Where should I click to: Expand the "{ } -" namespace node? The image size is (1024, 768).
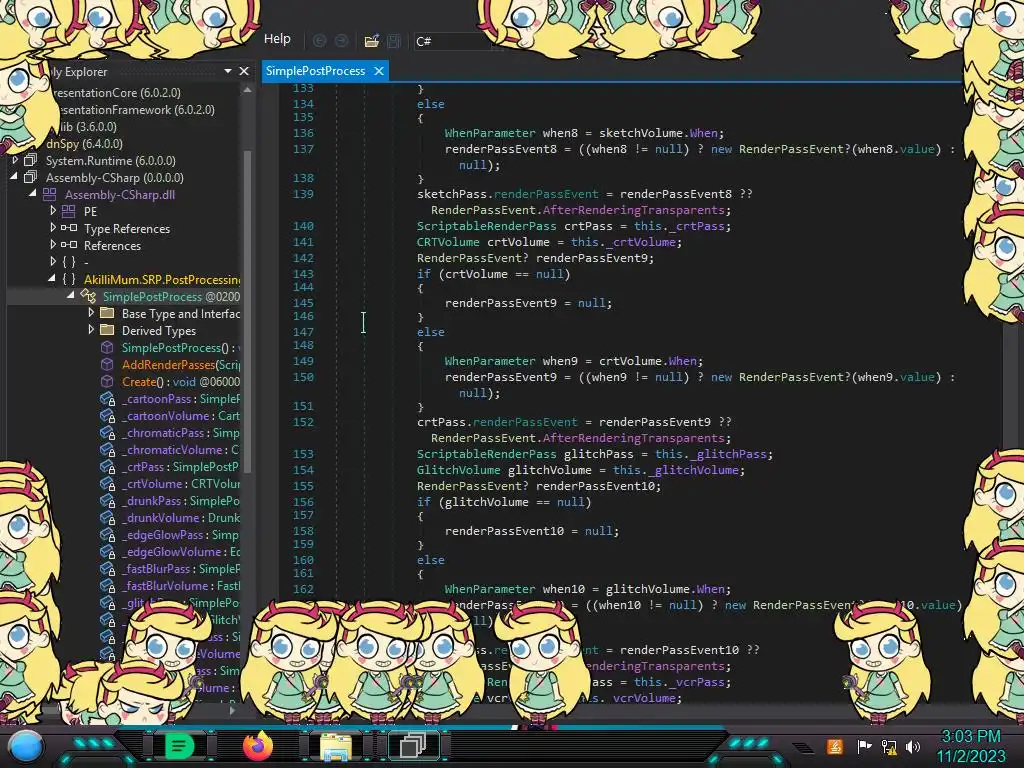[53, 261]
